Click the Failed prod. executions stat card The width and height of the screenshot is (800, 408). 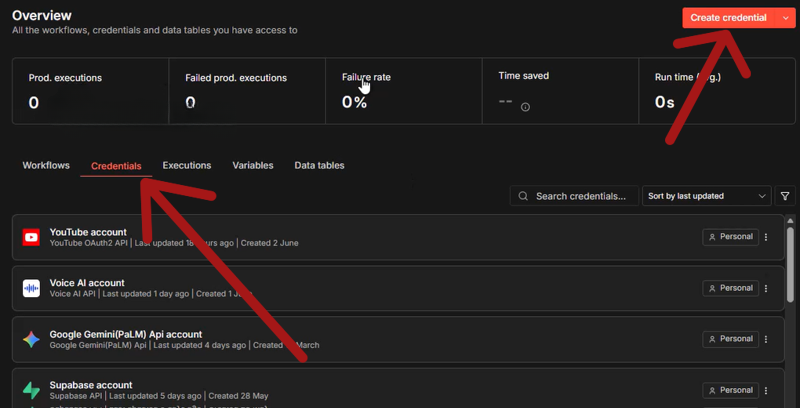[x=247, y=91]
